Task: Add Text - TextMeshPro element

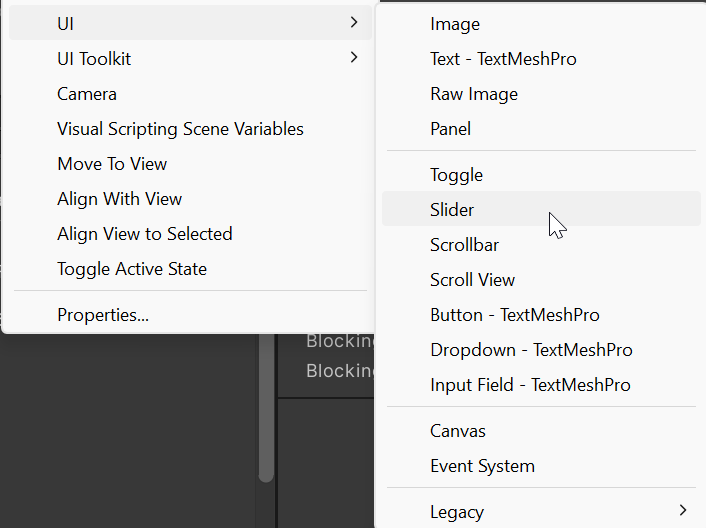Action: [x=541, y=59]
